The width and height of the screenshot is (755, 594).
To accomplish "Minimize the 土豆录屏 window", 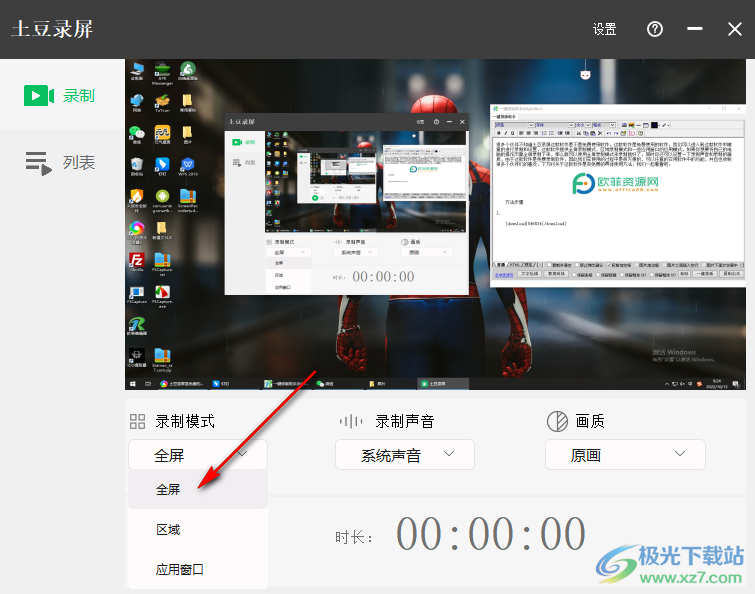I will 694,29.
